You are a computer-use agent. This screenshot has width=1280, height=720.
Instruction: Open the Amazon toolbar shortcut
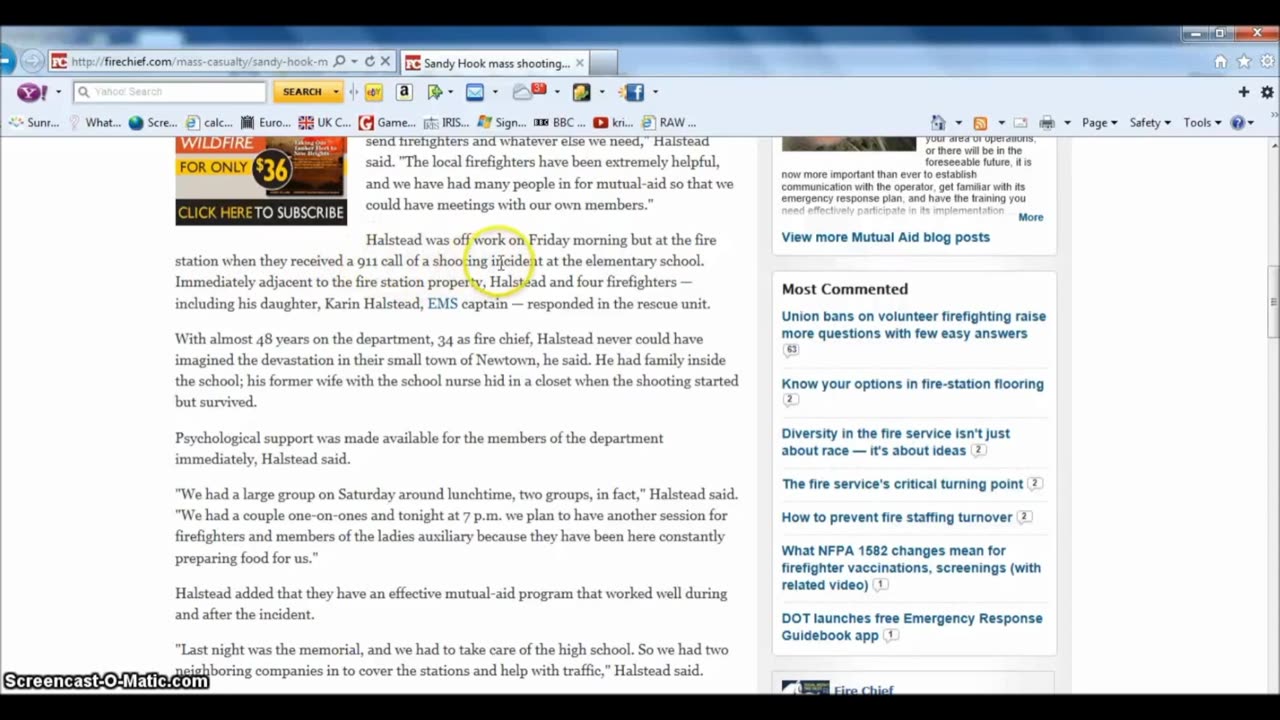tap(404, 92)
